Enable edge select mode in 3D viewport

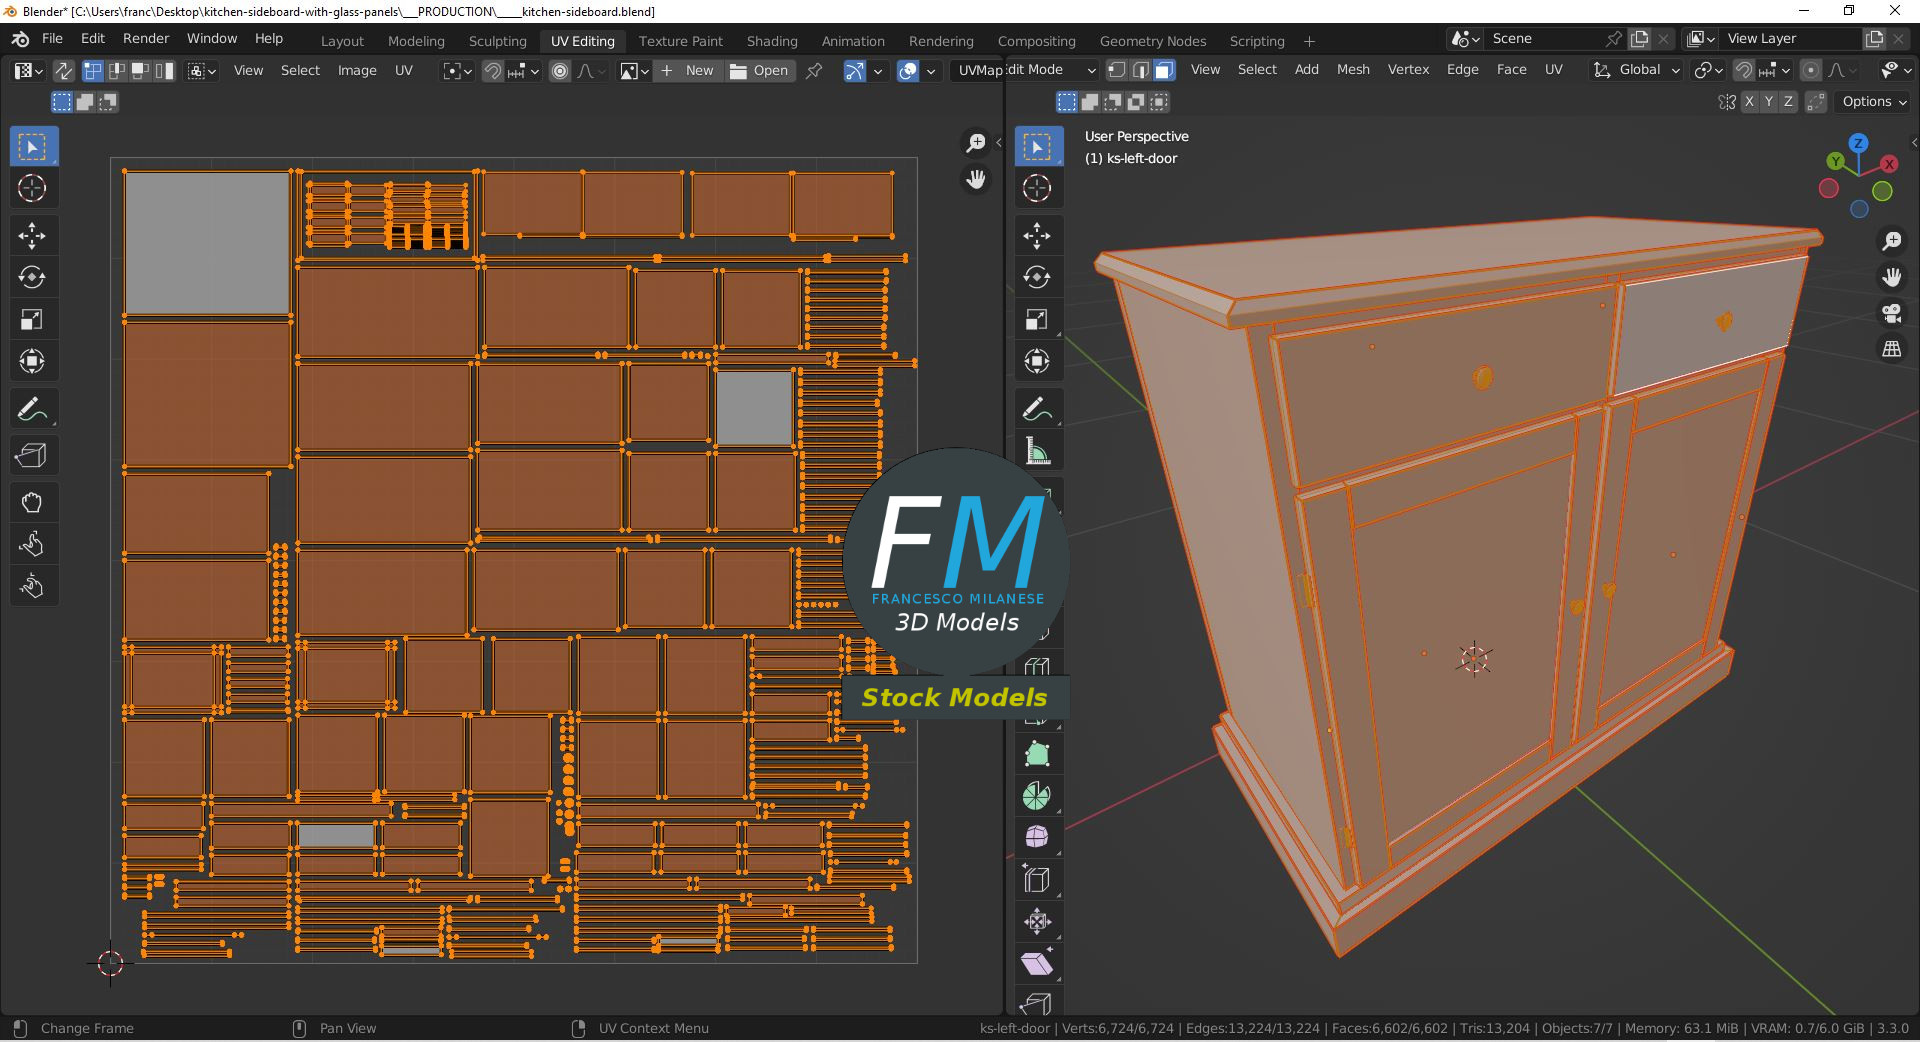pos(1141,70)
